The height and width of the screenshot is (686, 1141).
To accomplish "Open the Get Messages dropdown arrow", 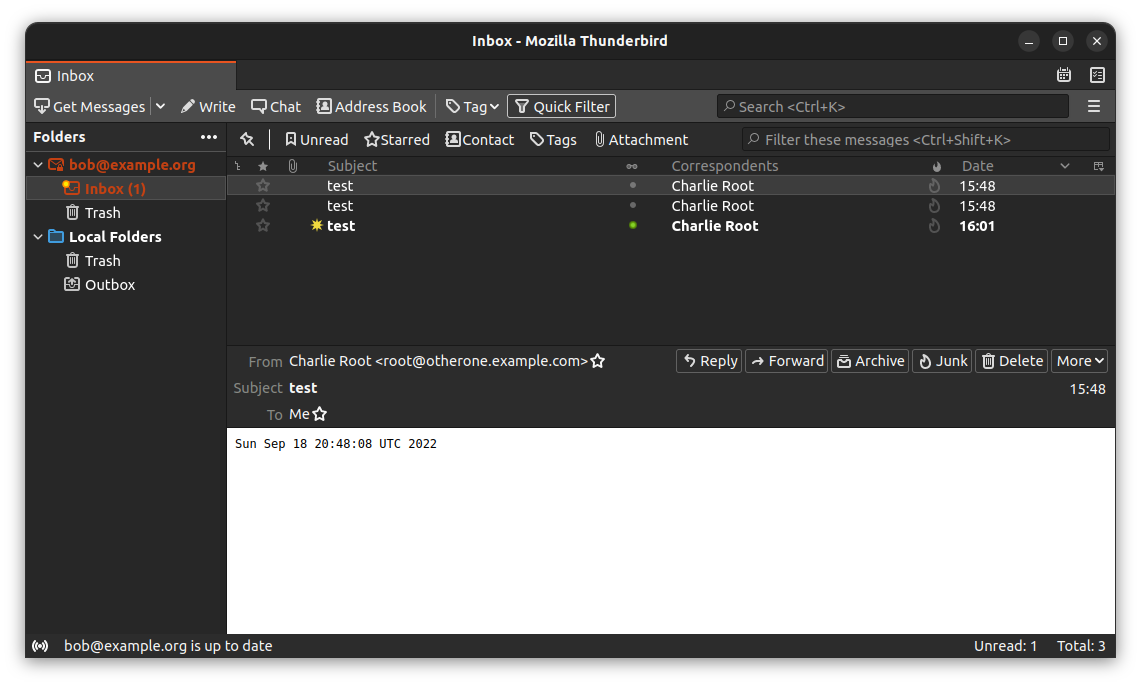I will 160,106.
